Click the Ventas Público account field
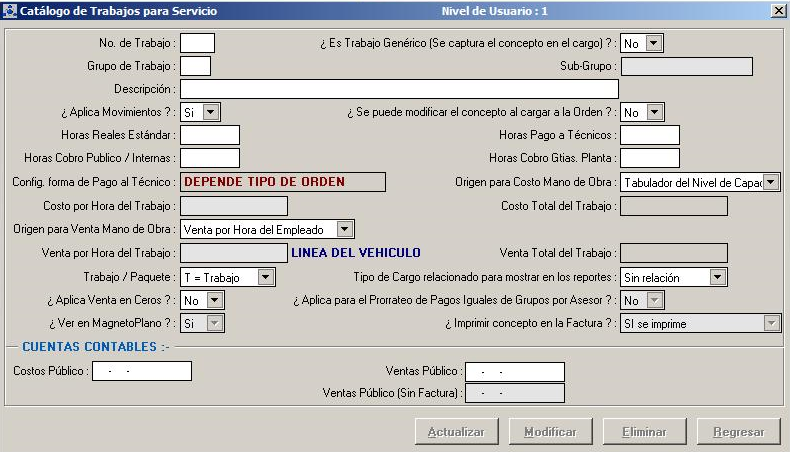Image resolution: width=790 pixels, height=452 pixels. (x=514, y=372)
